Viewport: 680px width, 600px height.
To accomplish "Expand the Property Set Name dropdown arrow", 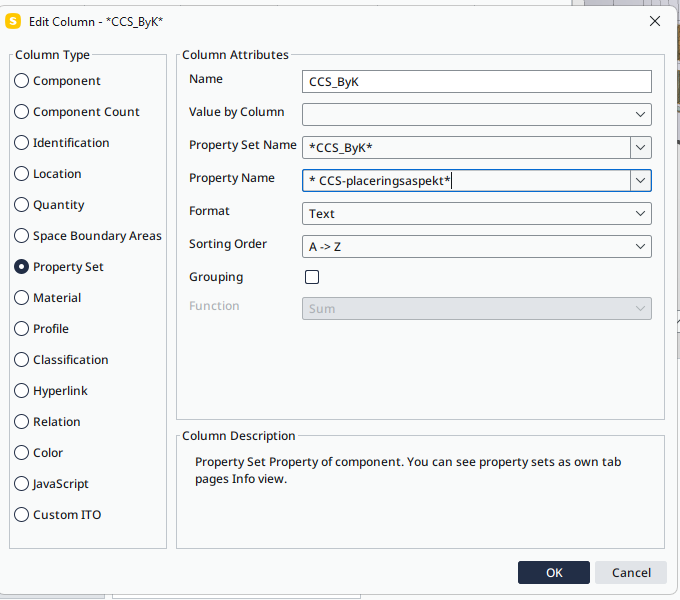I will tap(641, 147).
